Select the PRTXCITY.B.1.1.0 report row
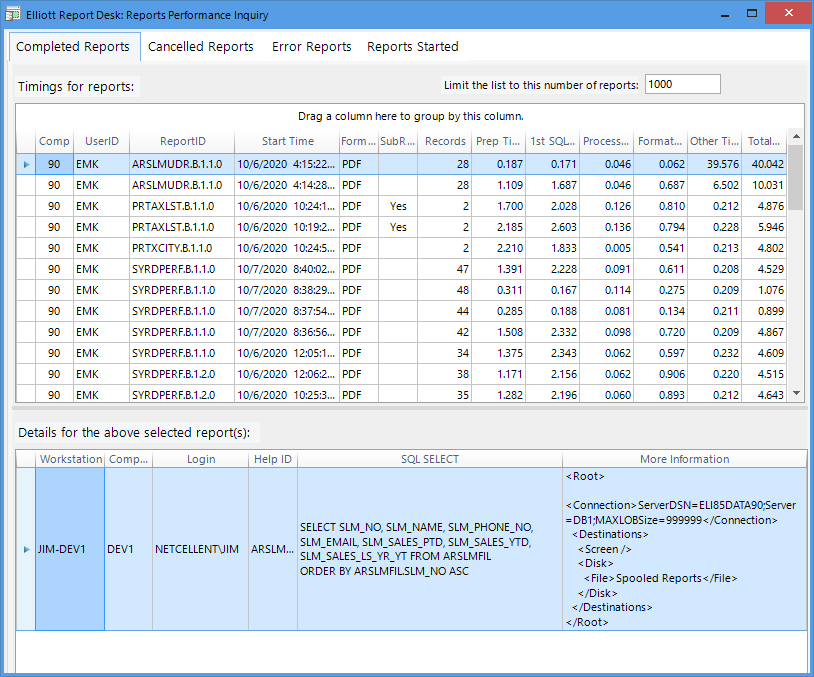Viewport: 814px width, 677px height. tap(401, 248)
